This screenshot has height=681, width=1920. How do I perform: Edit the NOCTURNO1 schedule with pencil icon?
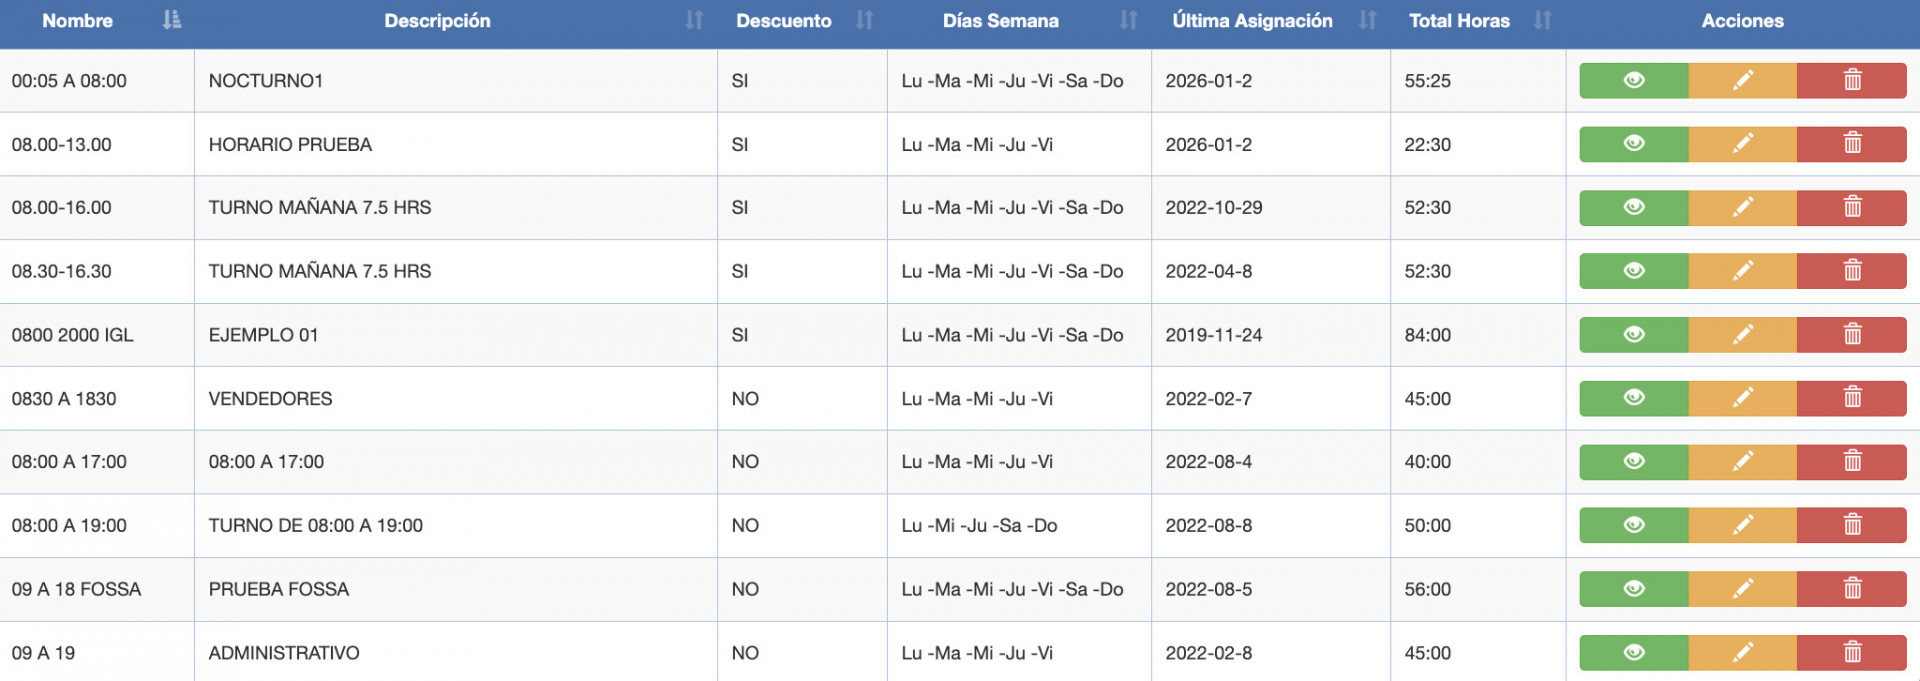point(1742,81)
